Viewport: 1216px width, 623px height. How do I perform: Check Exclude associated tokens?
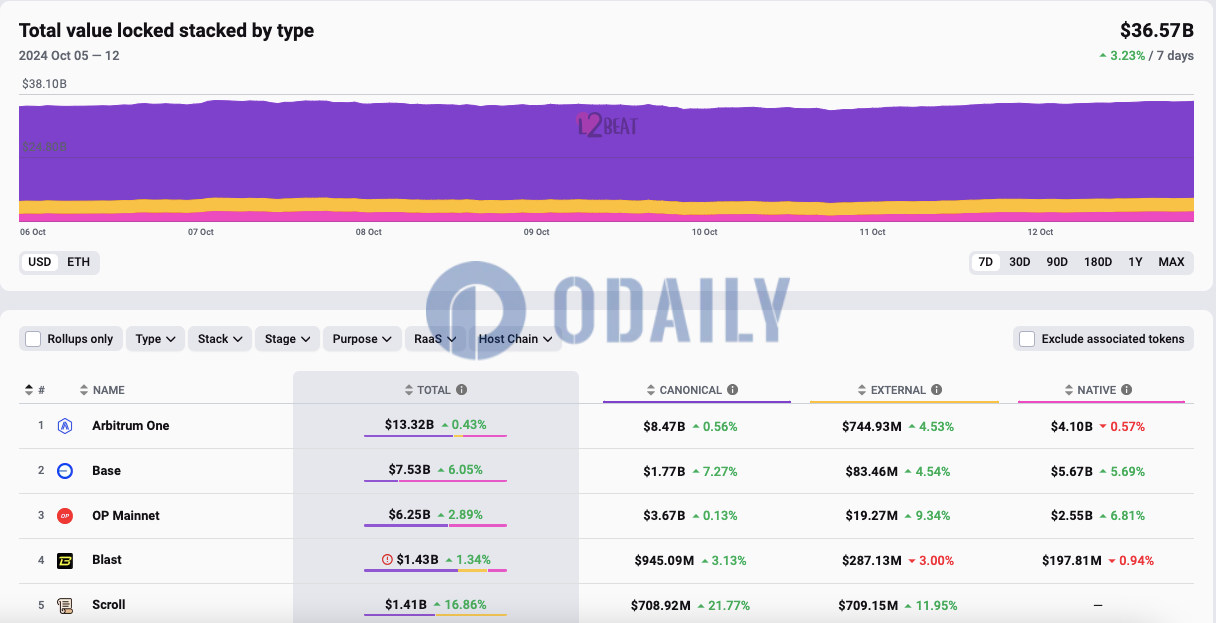tap(1027, 339)
